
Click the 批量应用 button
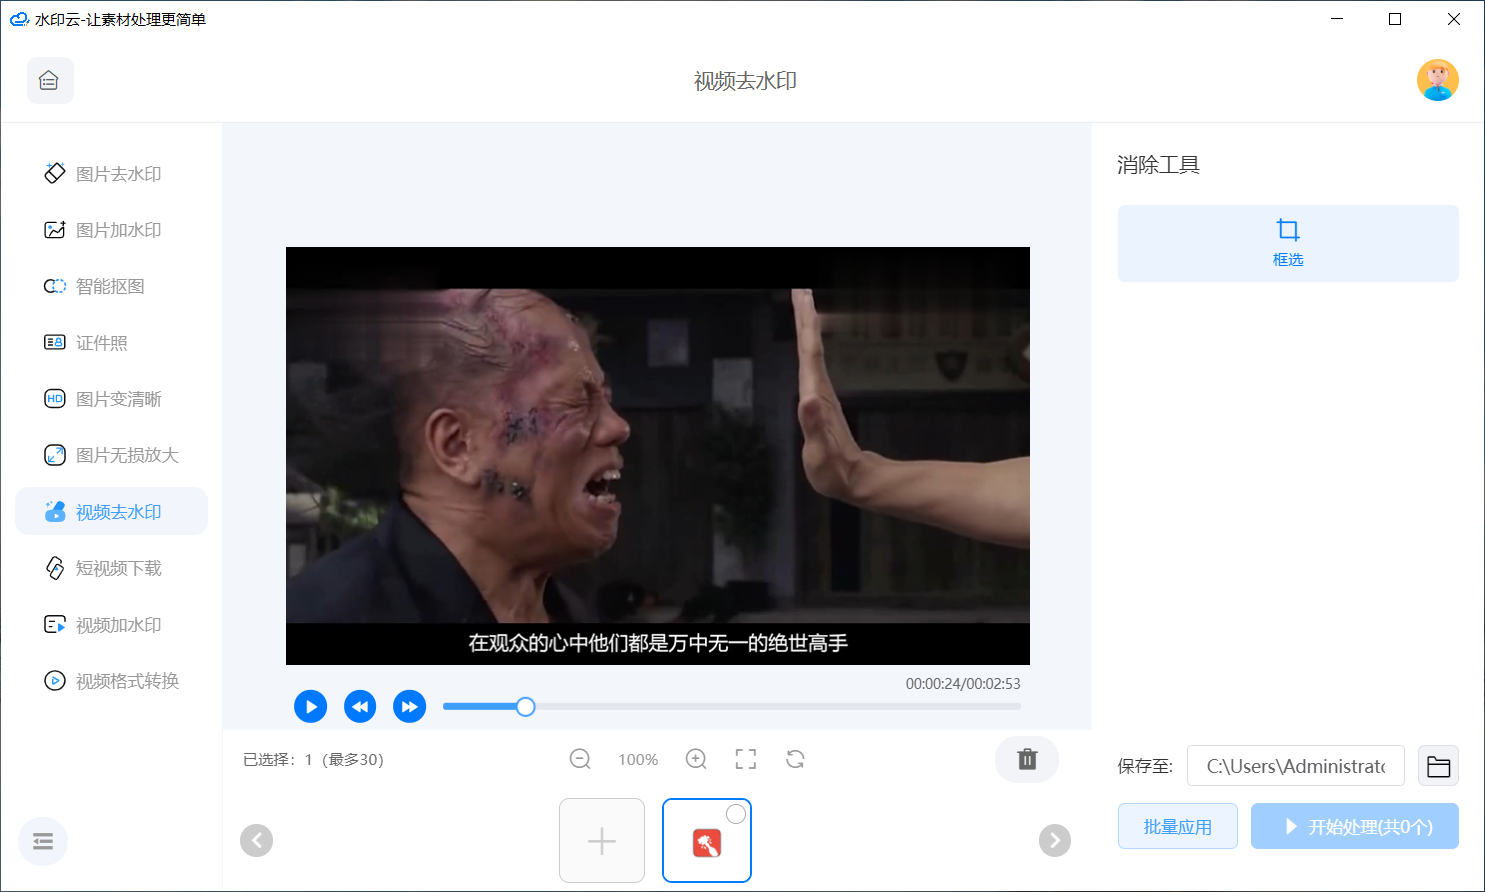[x=1178, y=827]
